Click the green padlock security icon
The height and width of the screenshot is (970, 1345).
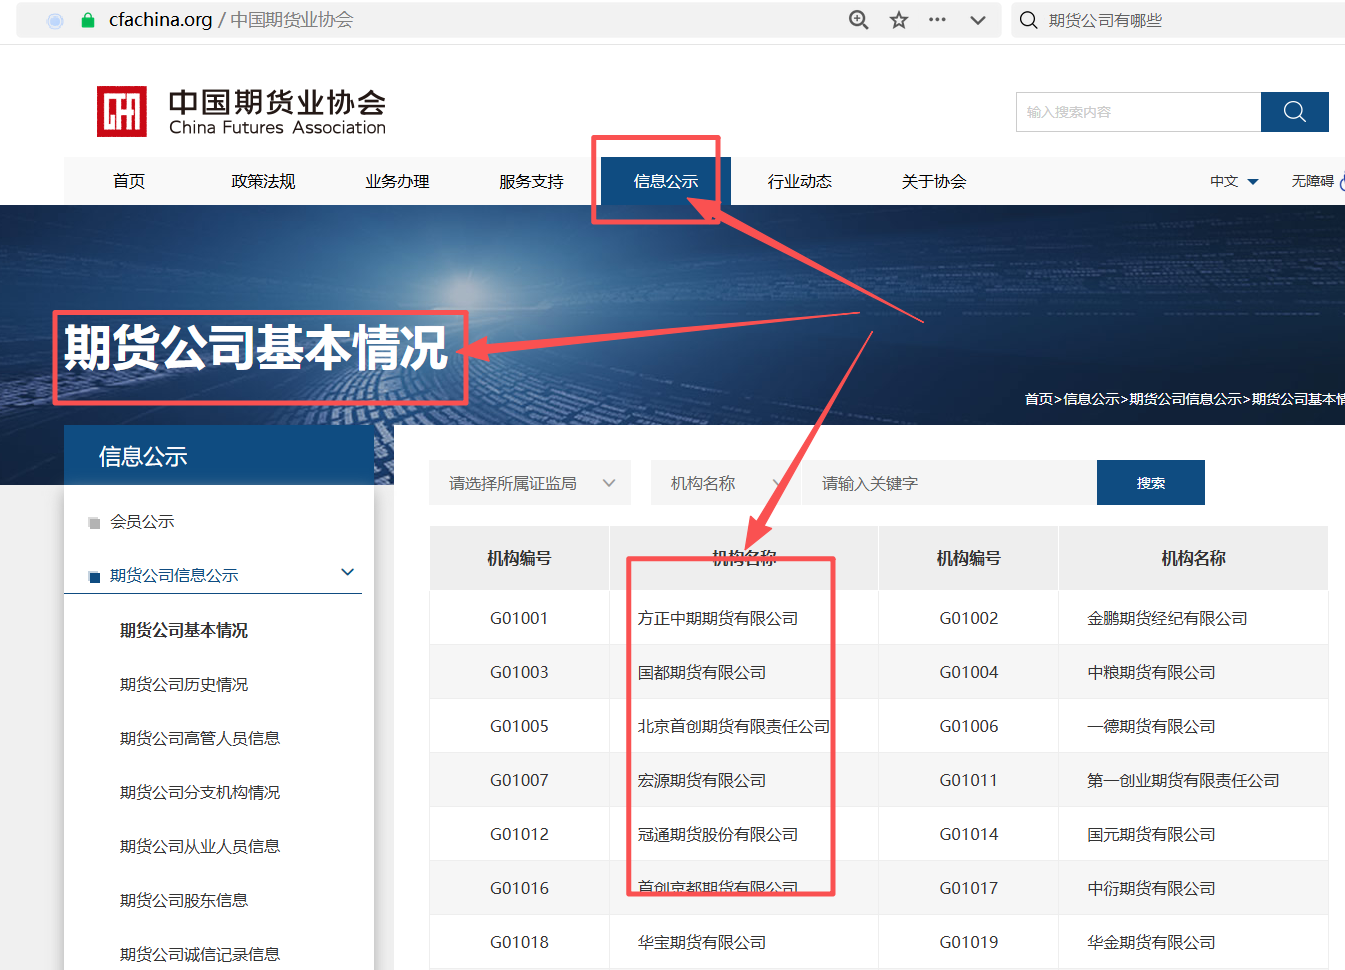88,20
